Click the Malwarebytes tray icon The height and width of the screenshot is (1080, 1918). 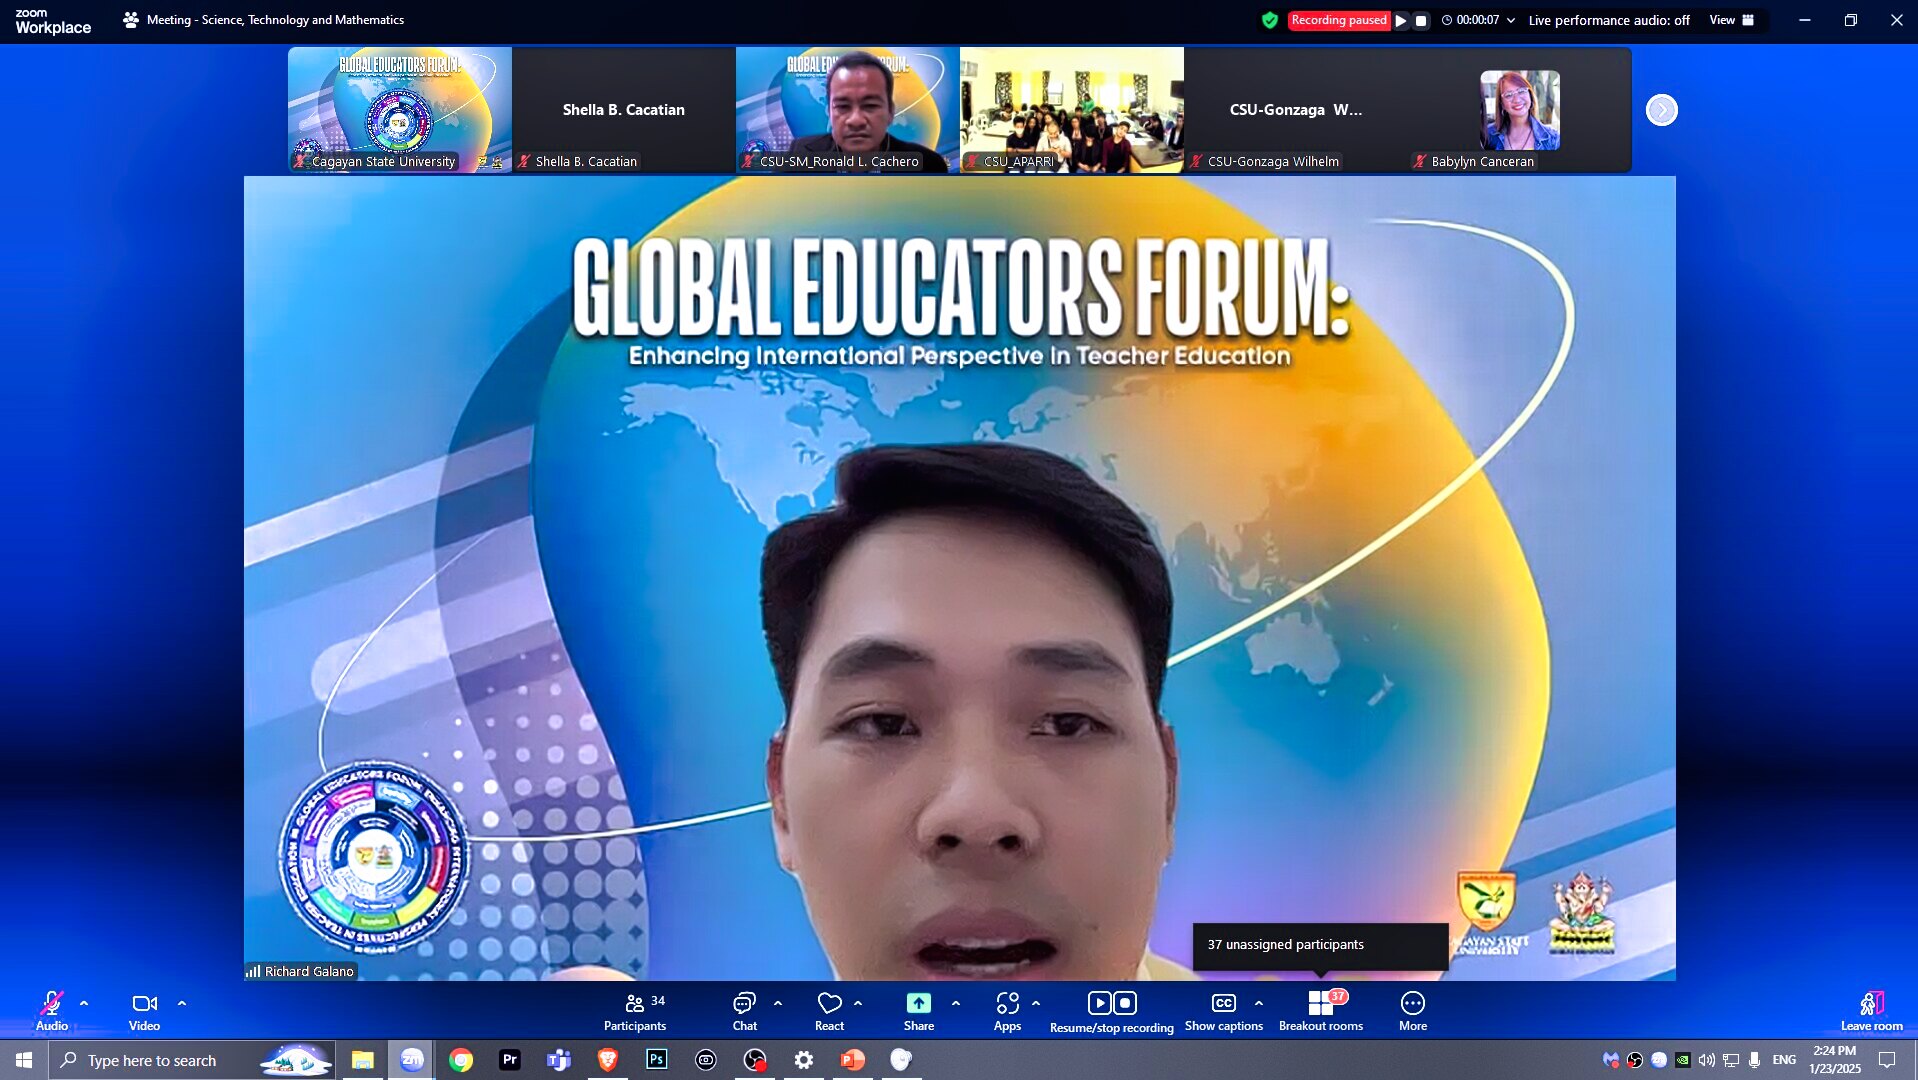(1610, 1060)
